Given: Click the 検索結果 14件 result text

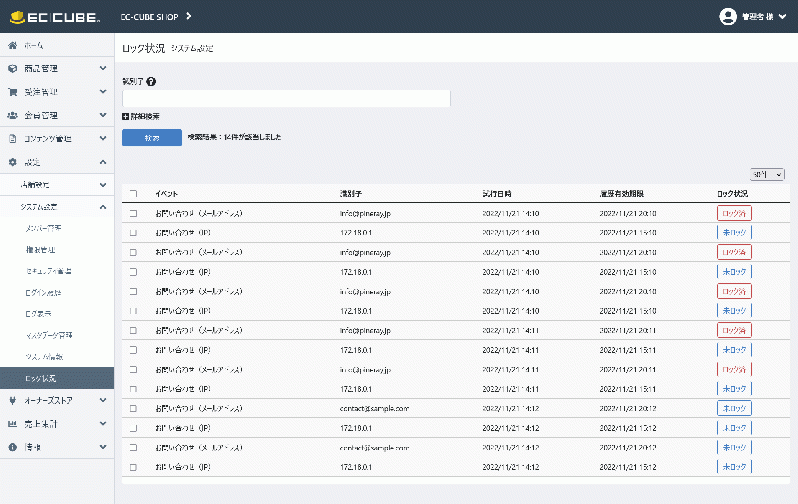Looking at the screenshot, I should tap(234, 137).
